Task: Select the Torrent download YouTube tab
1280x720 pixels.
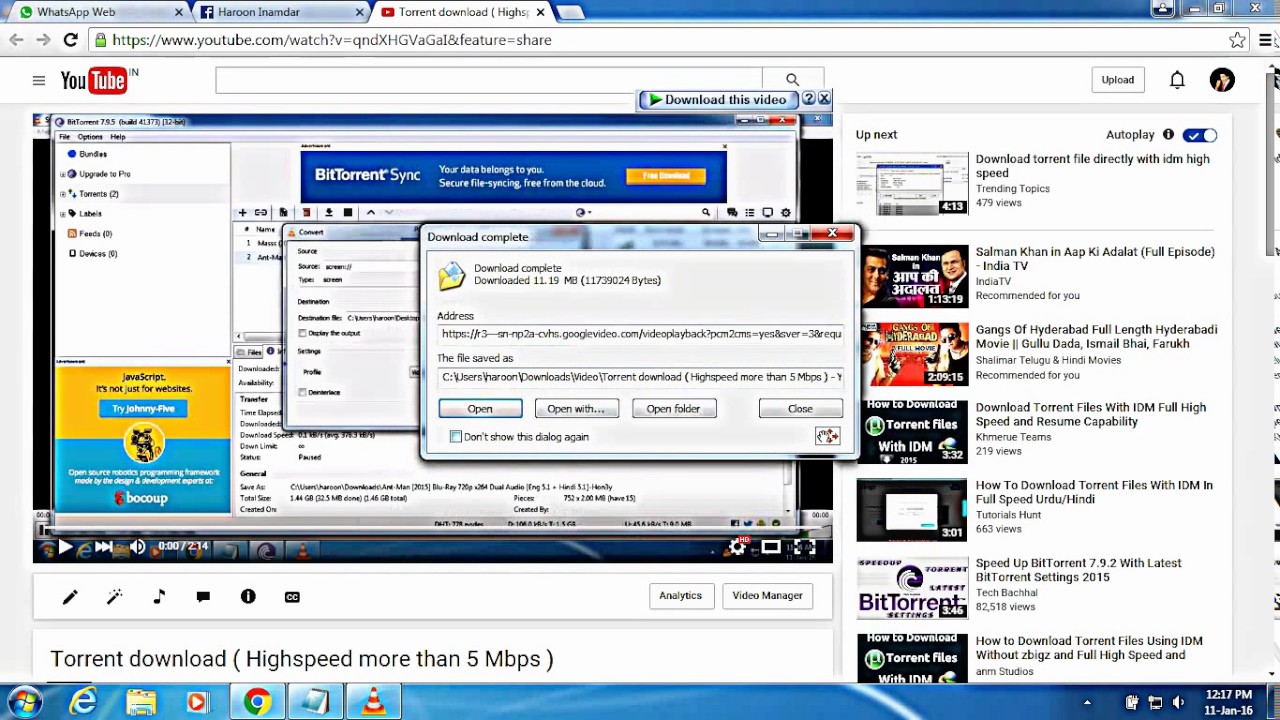Action: 462,12
